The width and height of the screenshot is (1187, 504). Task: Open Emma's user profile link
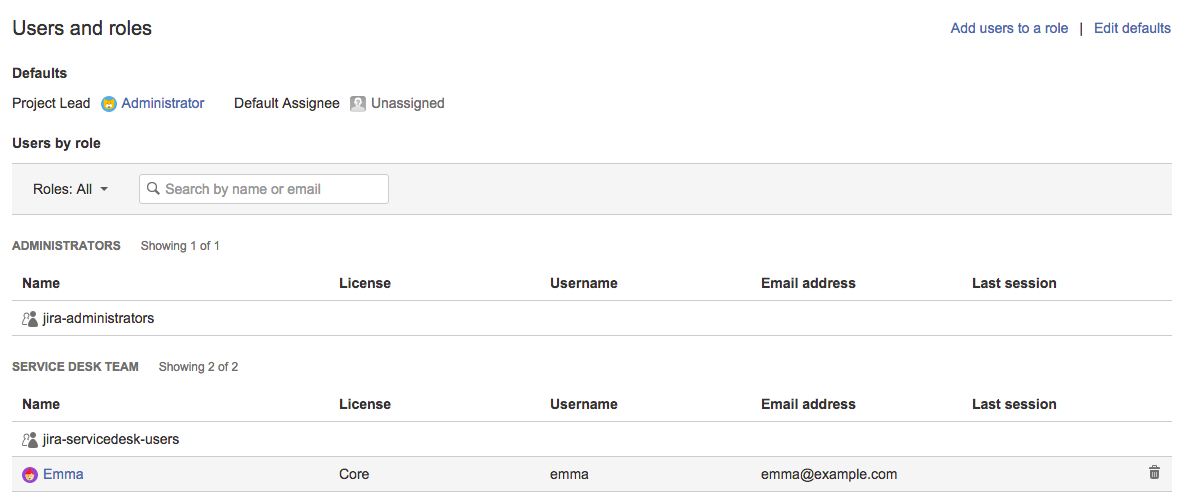pos(64,474)
